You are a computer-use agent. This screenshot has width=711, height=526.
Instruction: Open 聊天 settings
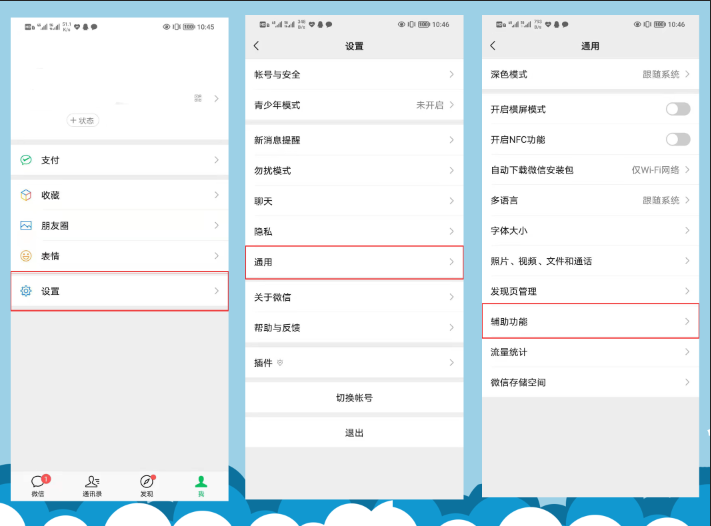tap(354, 201)
